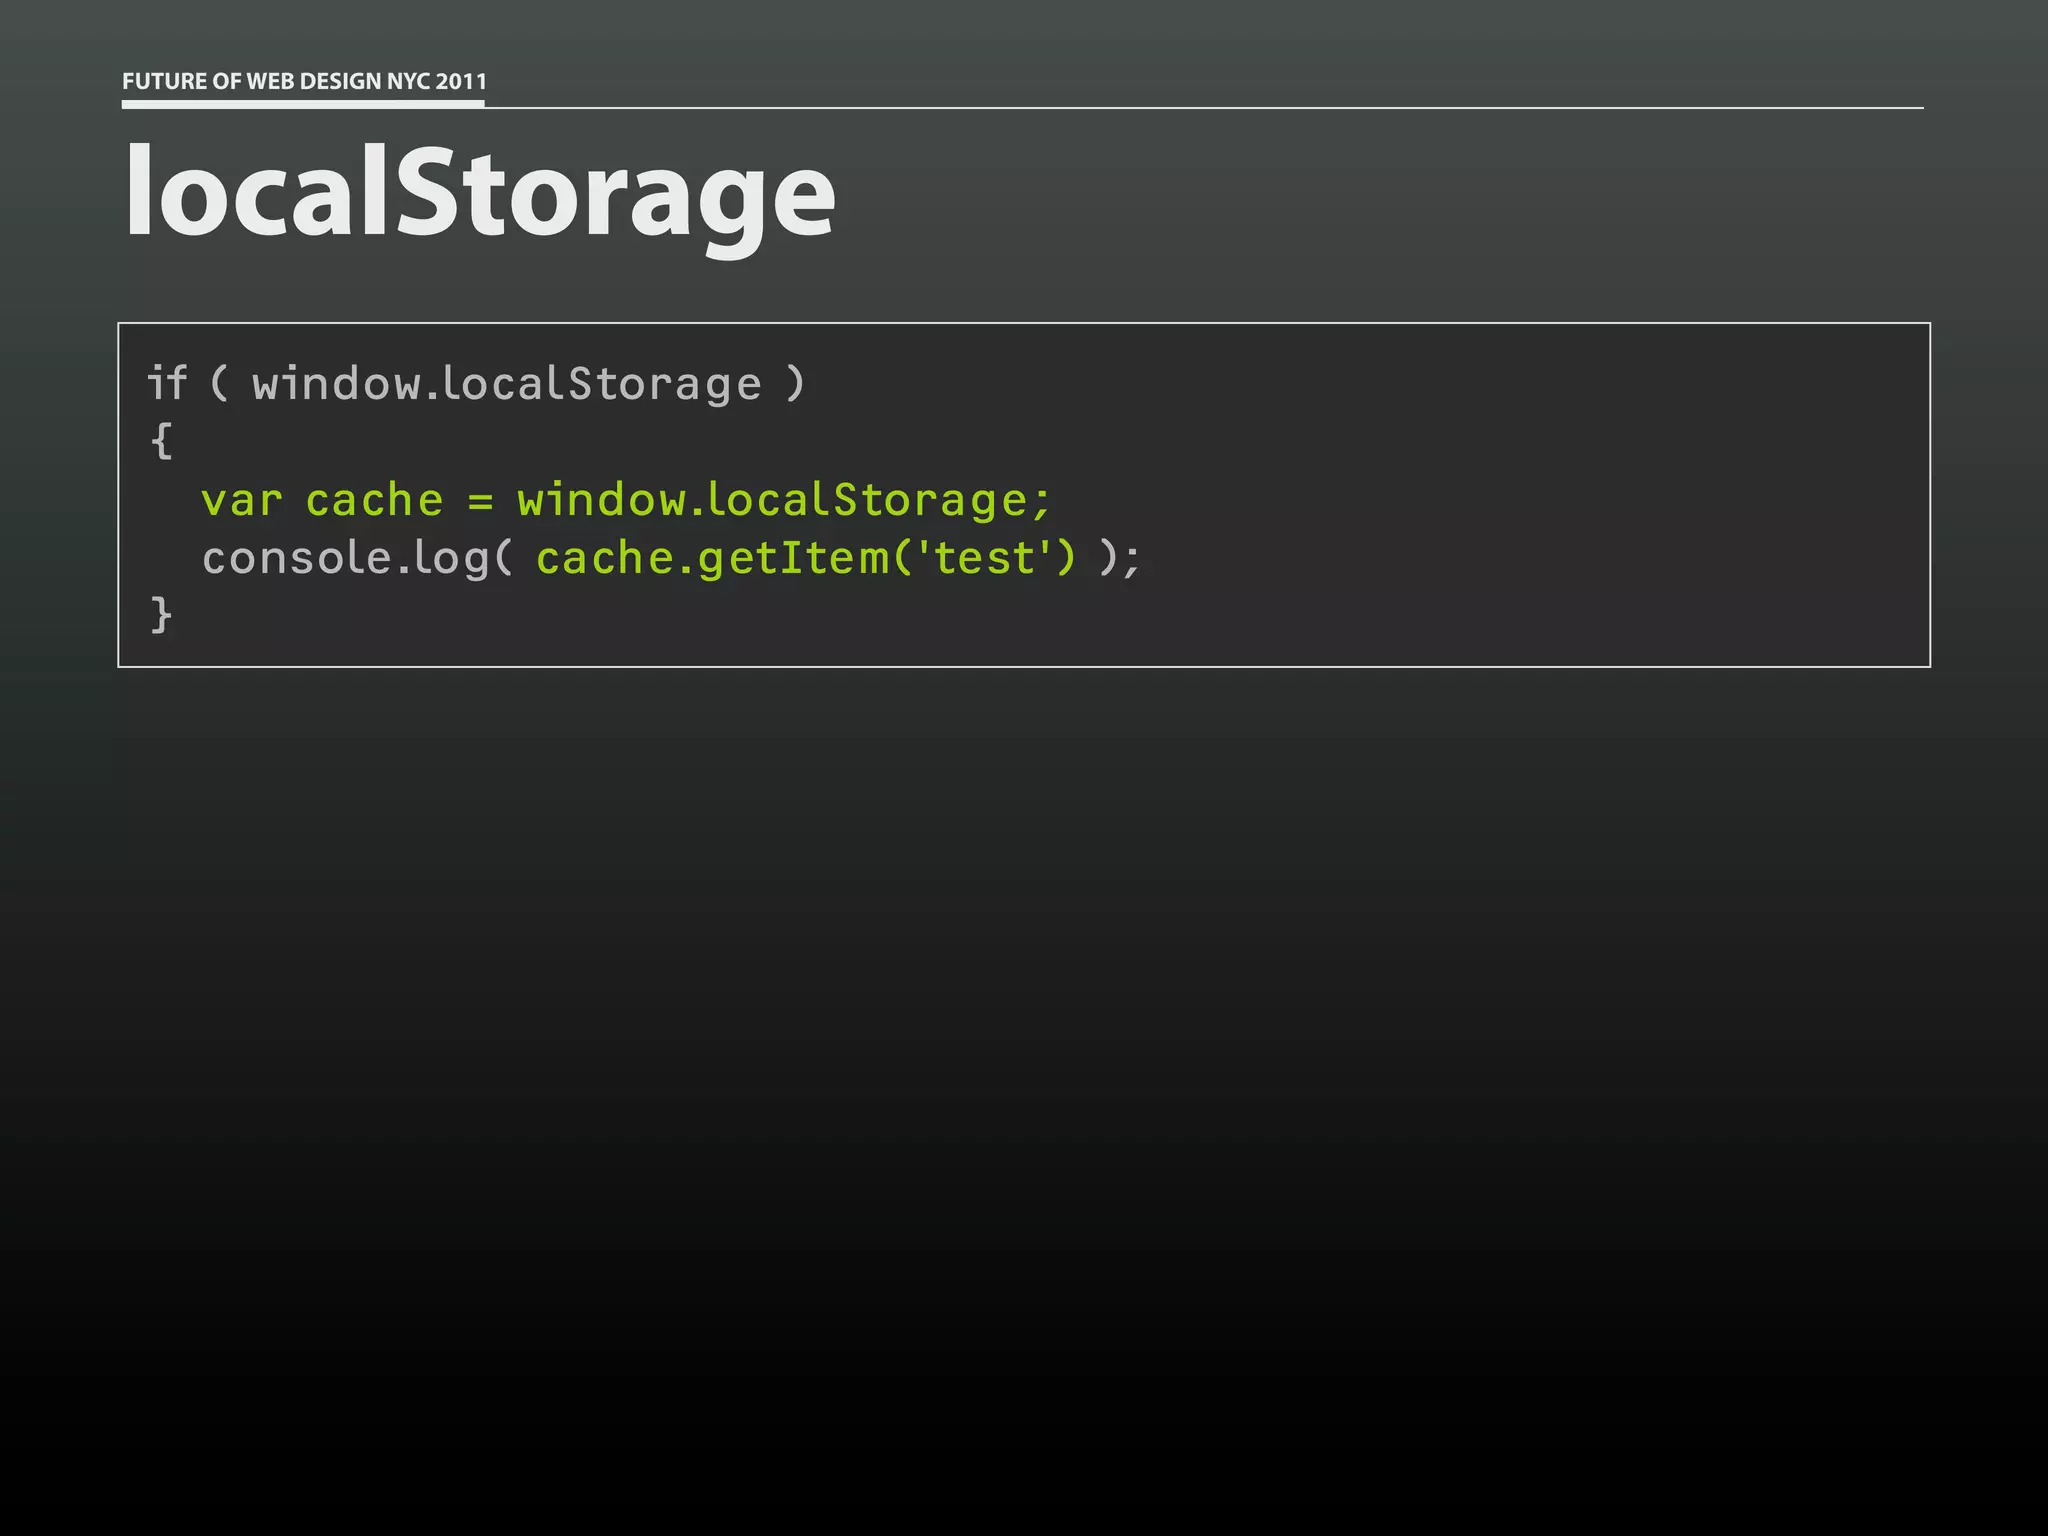Click "NYC" in the slide header

coord(408,81)
